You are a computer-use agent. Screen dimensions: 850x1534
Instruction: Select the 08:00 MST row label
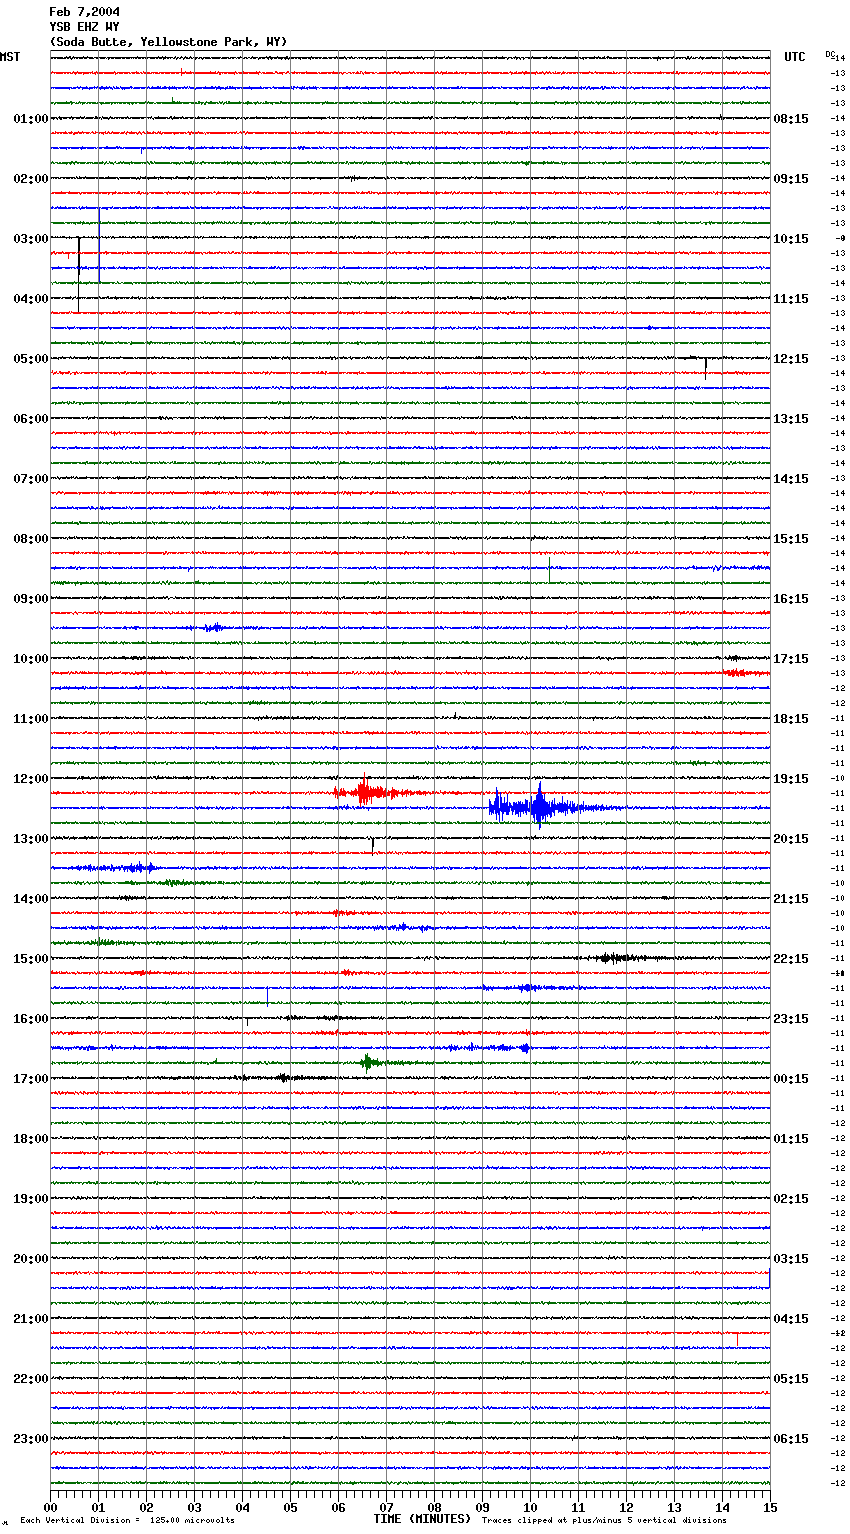click(x=30, y=539)
